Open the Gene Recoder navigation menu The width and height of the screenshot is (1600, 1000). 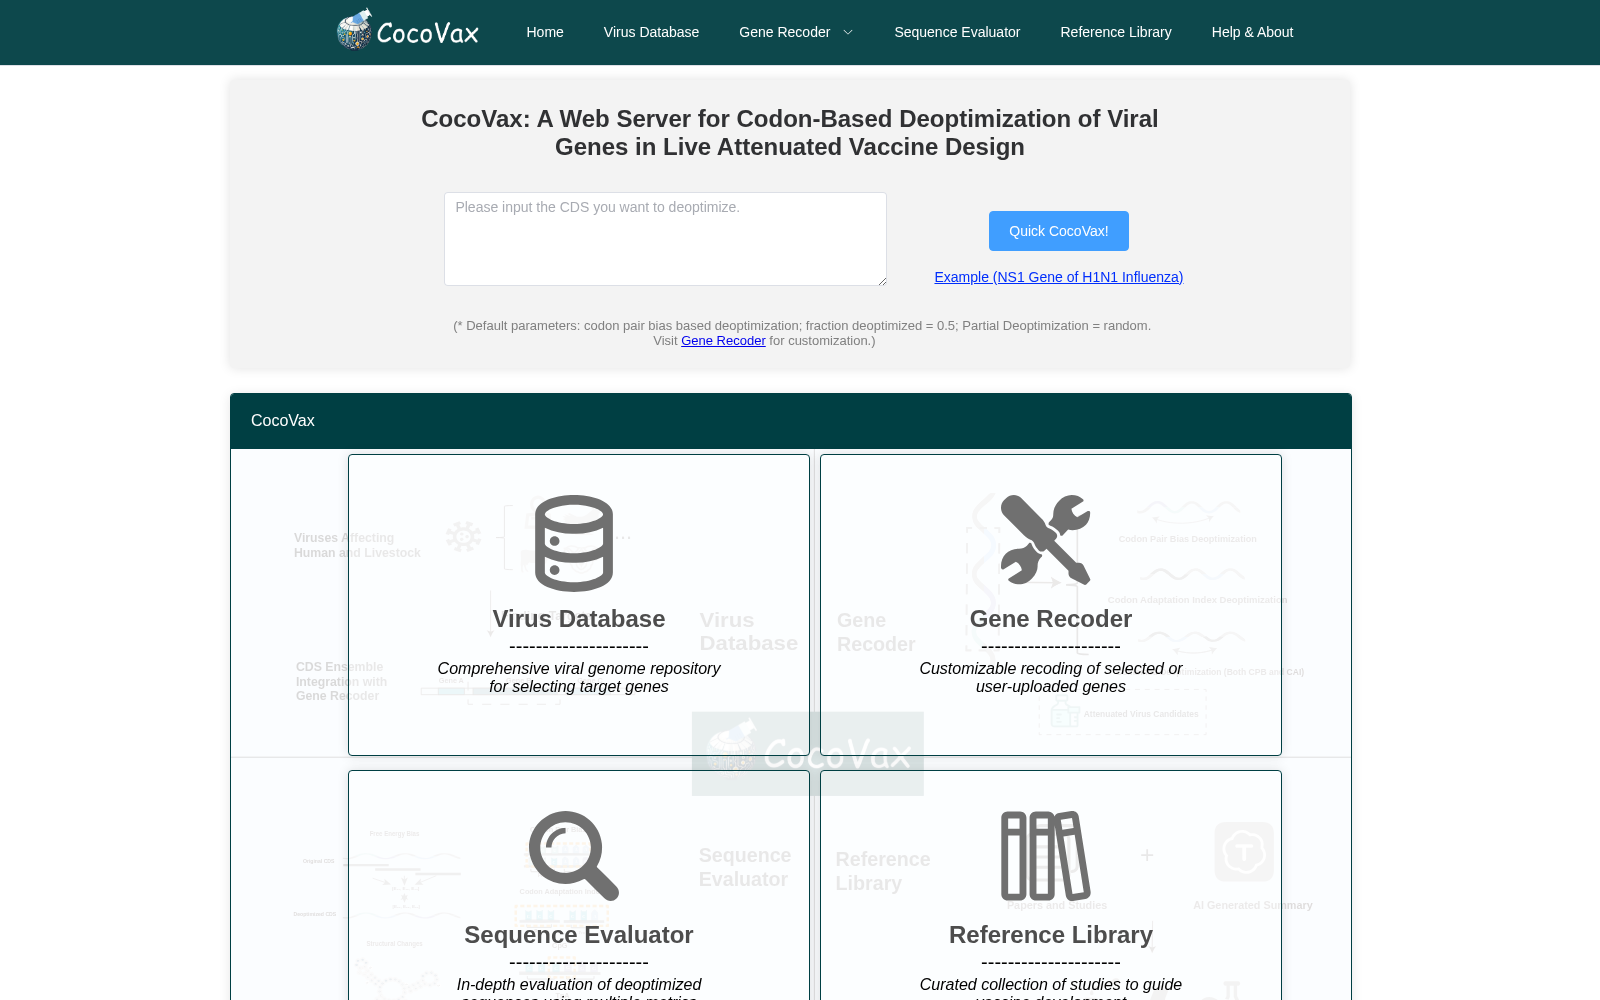click(784, 32)
